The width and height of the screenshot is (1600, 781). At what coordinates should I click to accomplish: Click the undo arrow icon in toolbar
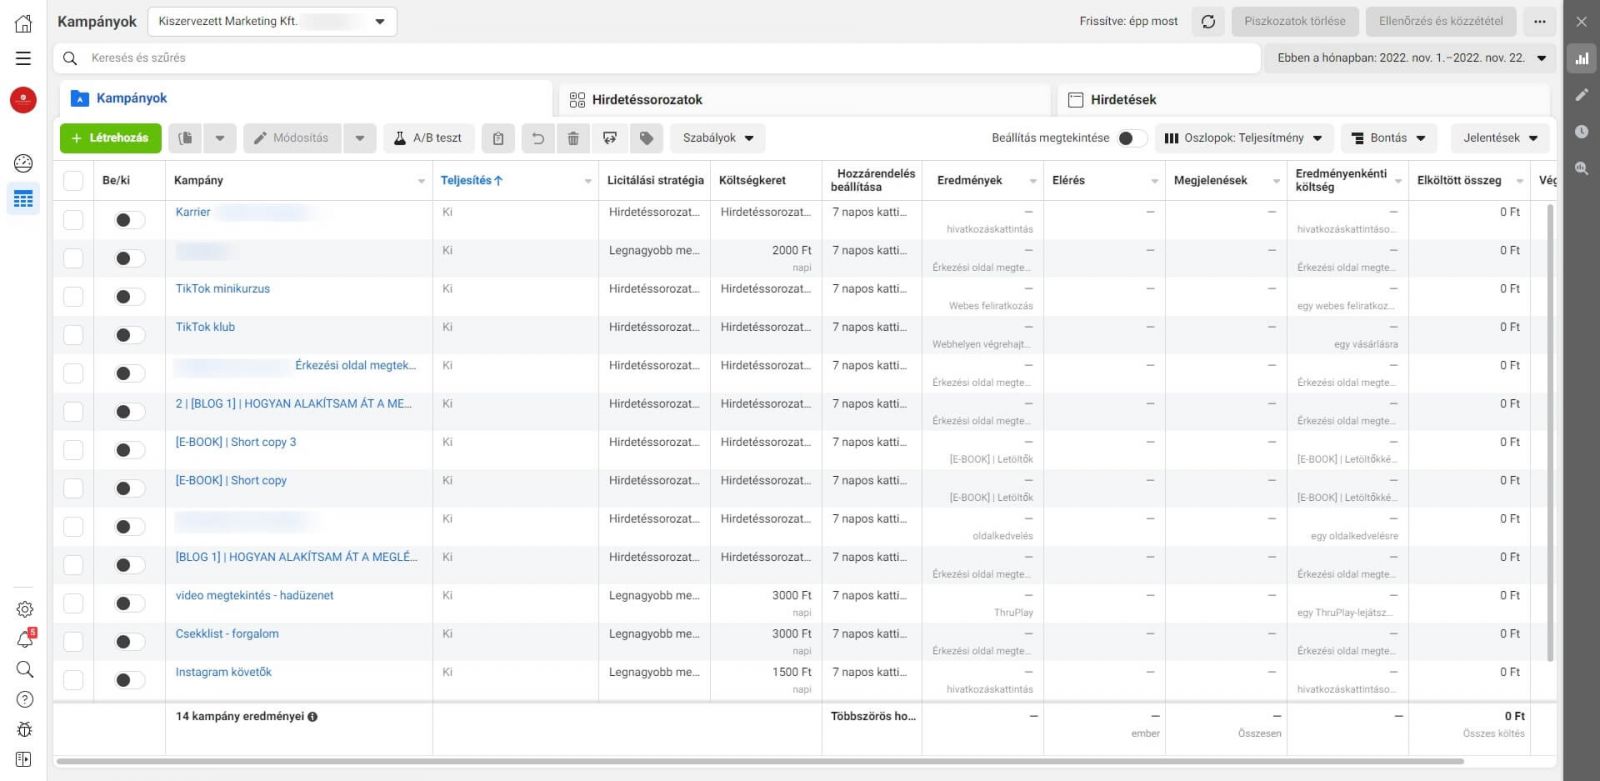[x=538, y=138]
